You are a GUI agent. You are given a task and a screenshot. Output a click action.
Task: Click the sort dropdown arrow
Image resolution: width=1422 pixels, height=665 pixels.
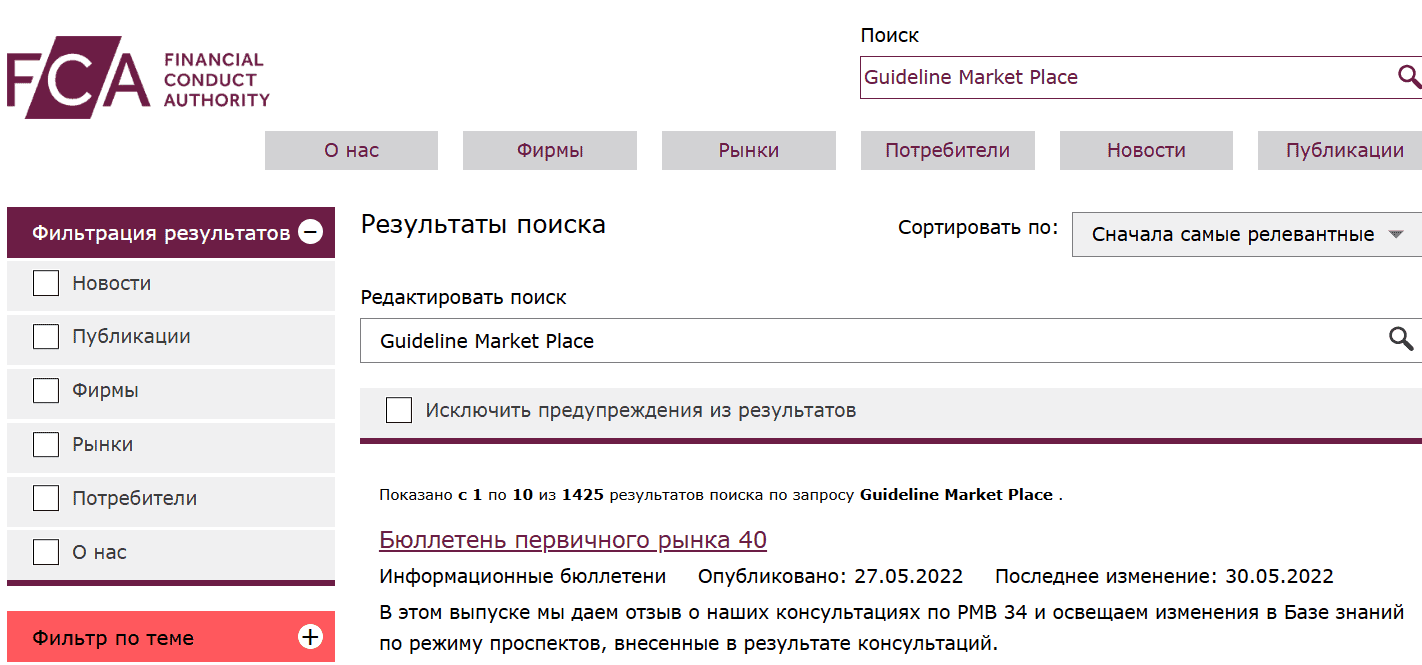1397,234
